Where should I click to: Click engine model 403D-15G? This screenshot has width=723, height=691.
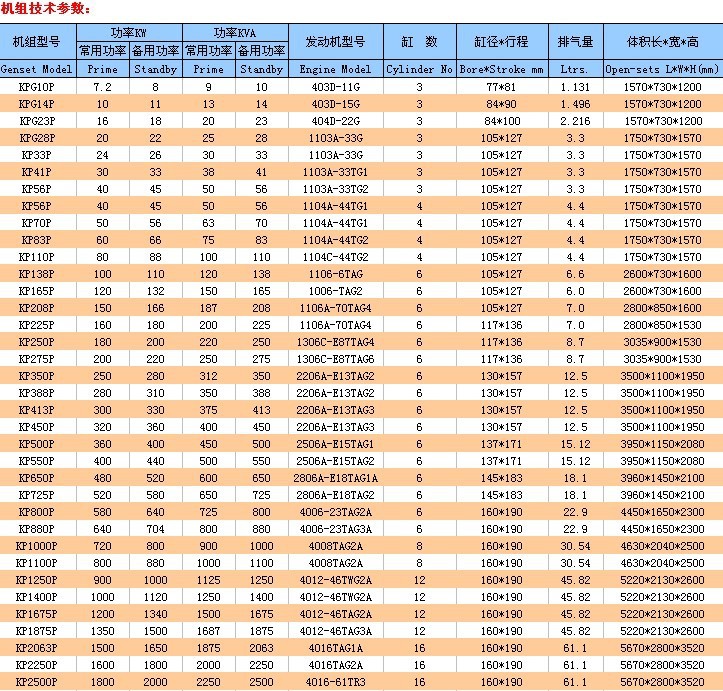[336, 104]
